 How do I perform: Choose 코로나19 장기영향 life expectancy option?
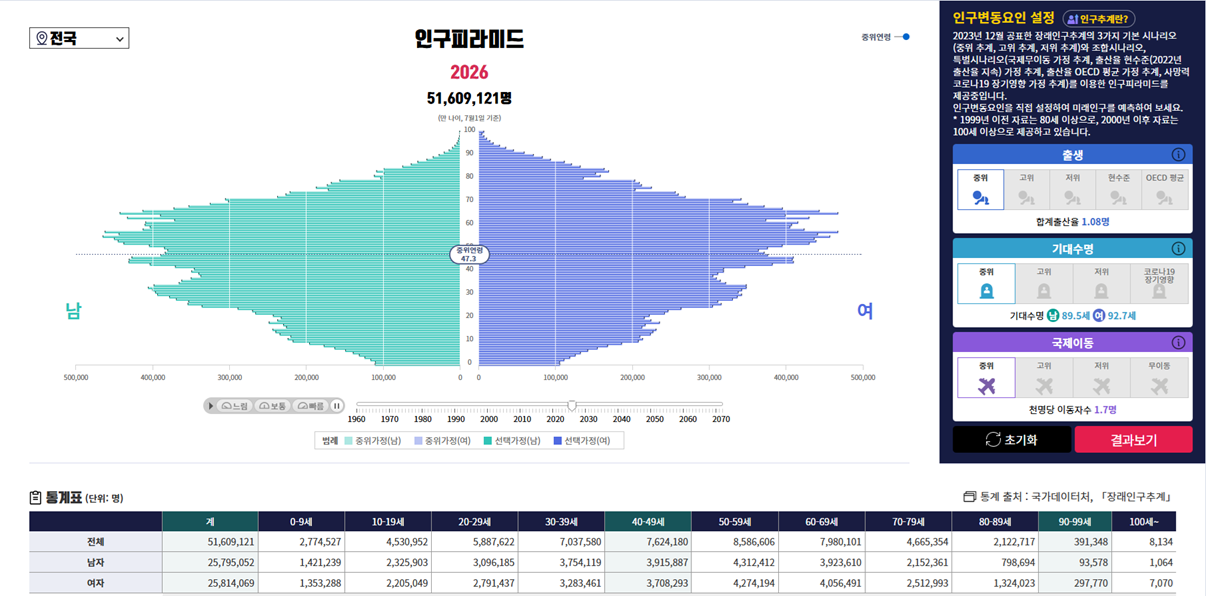tap(1159, 283)
